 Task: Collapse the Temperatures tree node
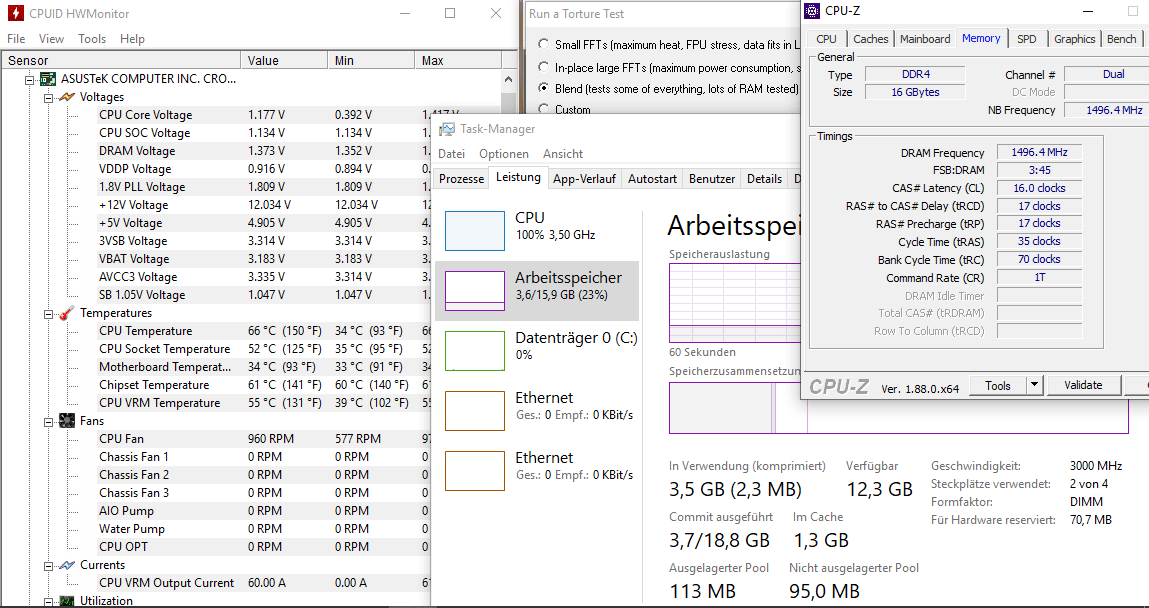[x=48, y=313]
